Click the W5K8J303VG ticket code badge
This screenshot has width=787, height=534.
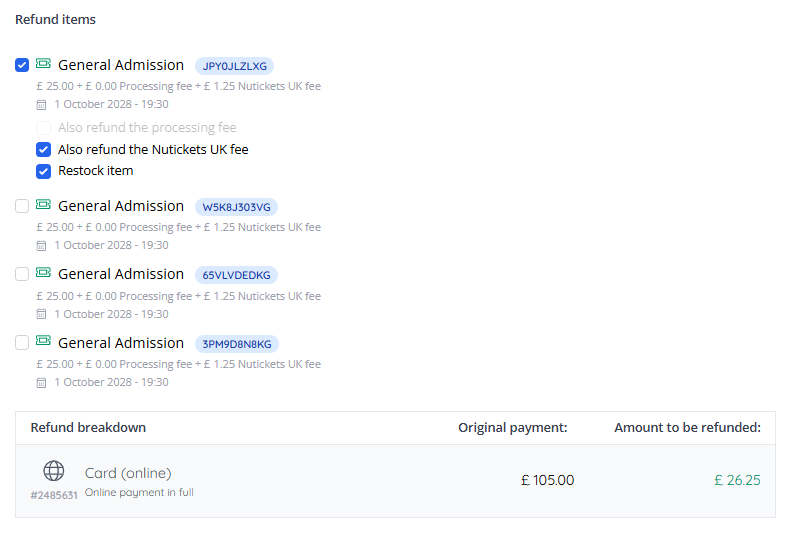(236, 207)
